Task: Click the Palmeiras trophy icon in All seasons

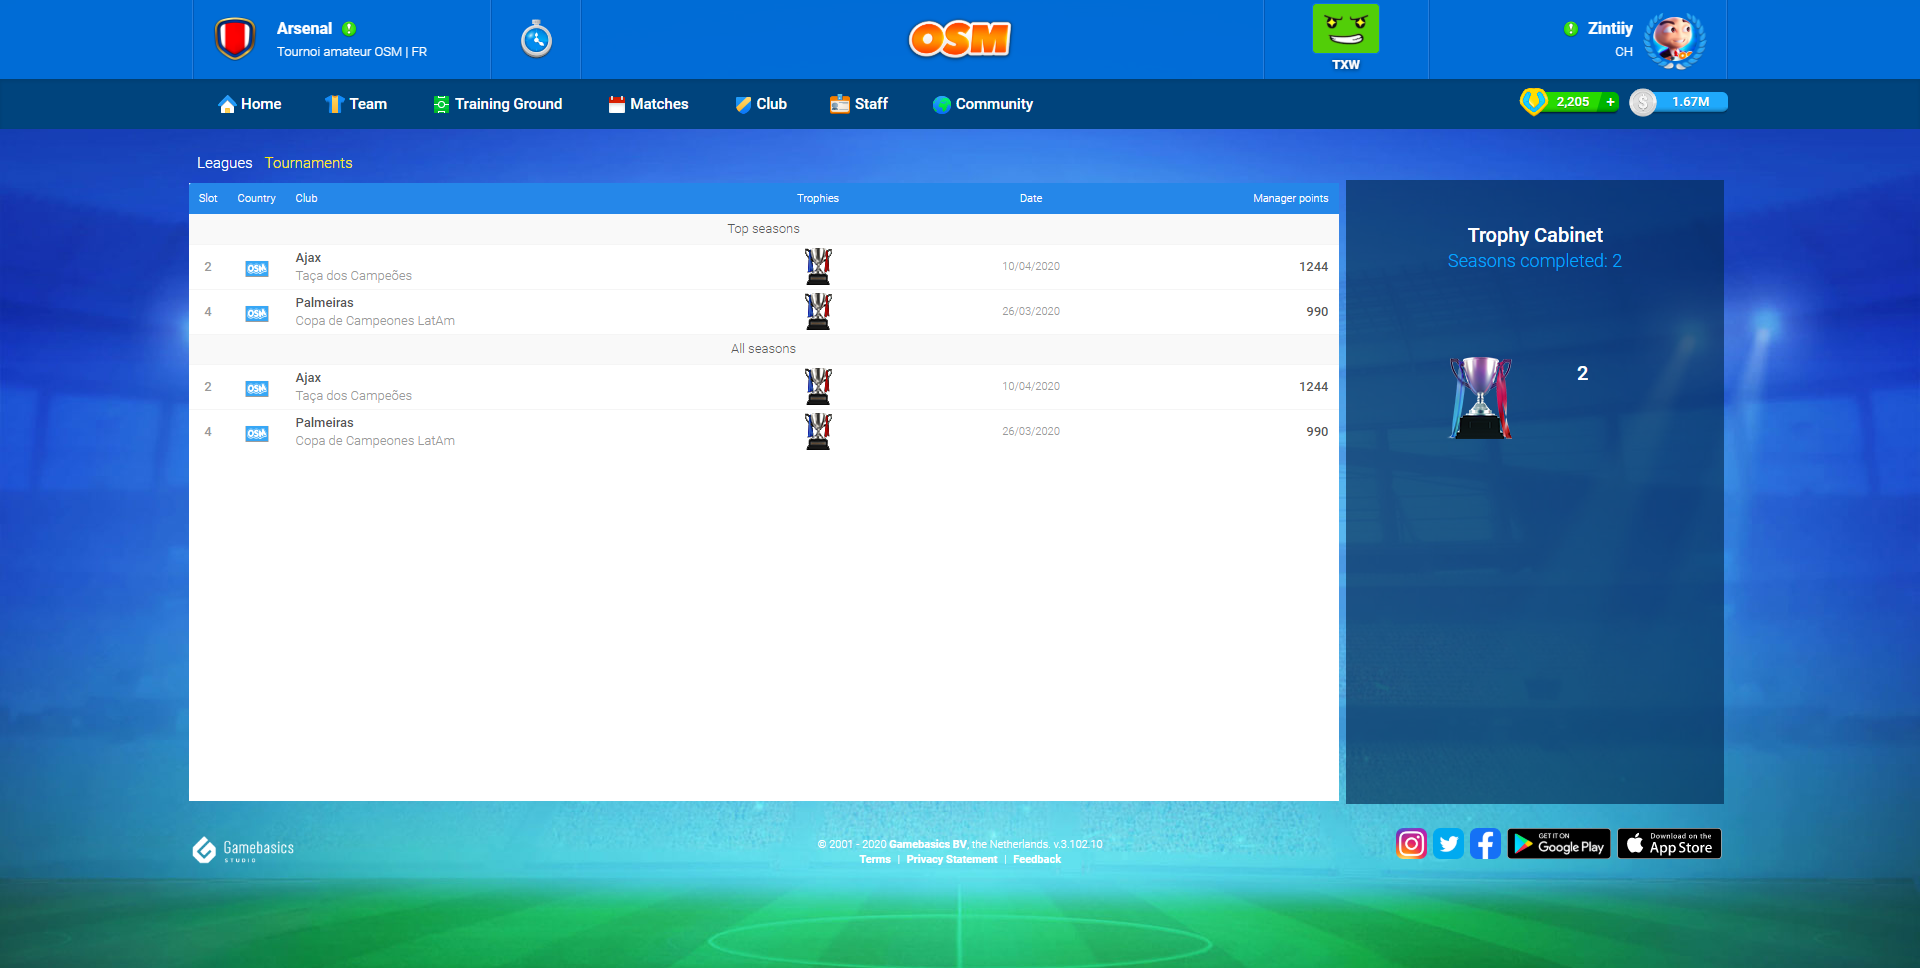Action: (x=818, y=432)
